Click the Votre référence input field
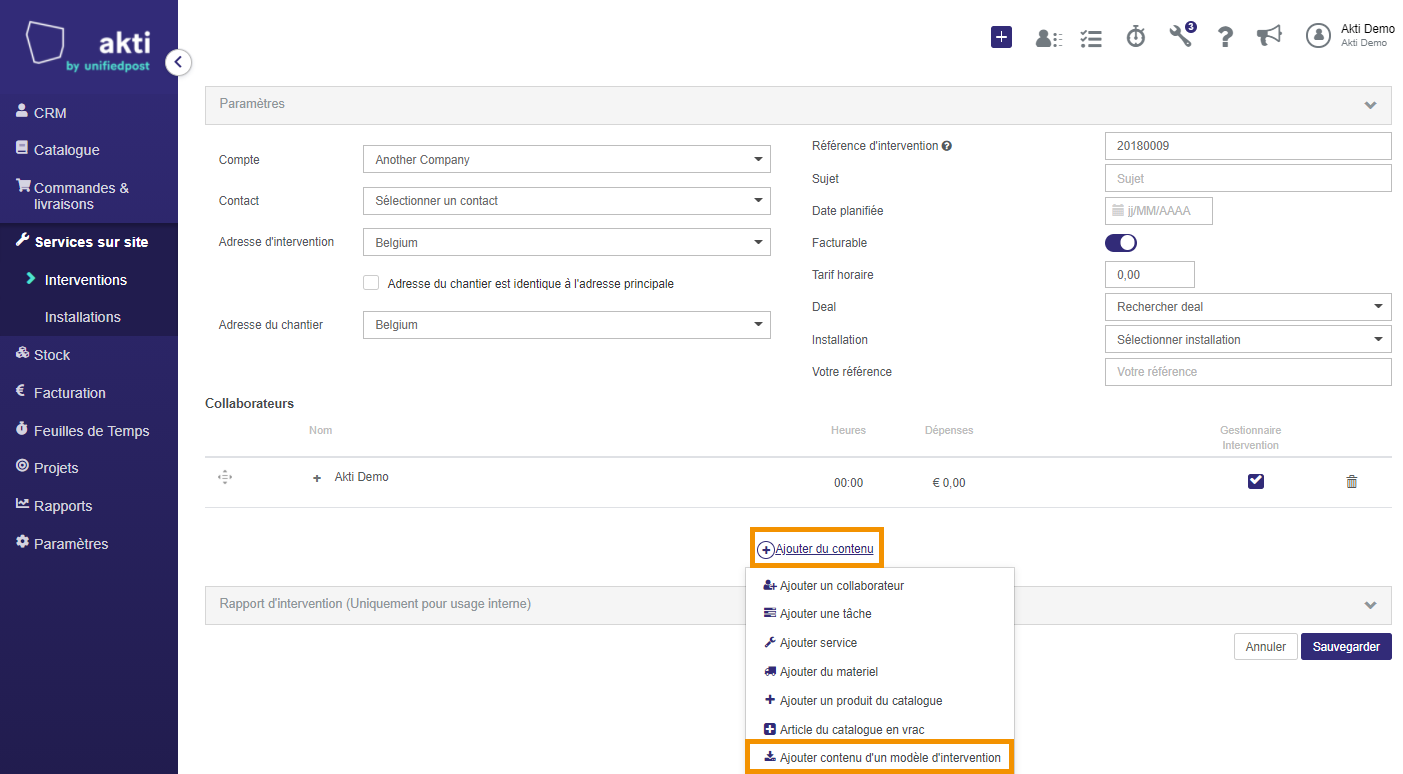 click(x=1248, y=371)
